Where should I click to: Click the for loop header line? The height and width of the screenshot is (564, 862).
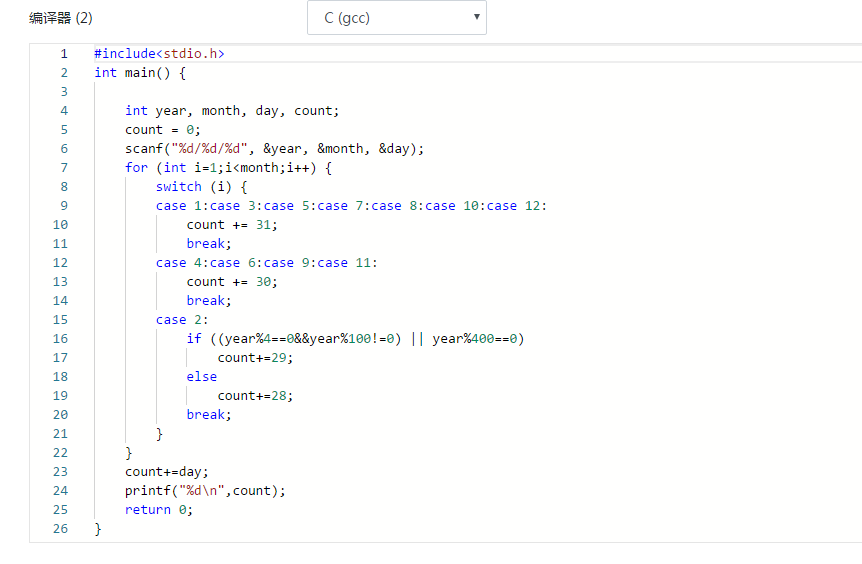[228, 168]
